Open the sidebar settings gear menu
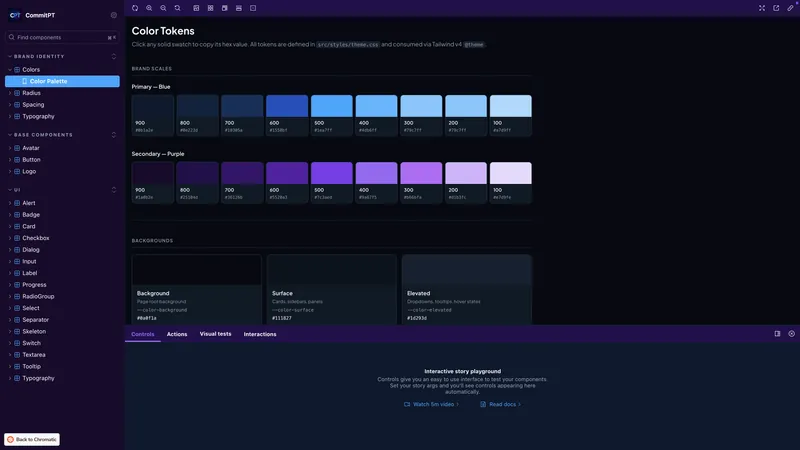The image size is (800, 450). [x=114, y=15]
